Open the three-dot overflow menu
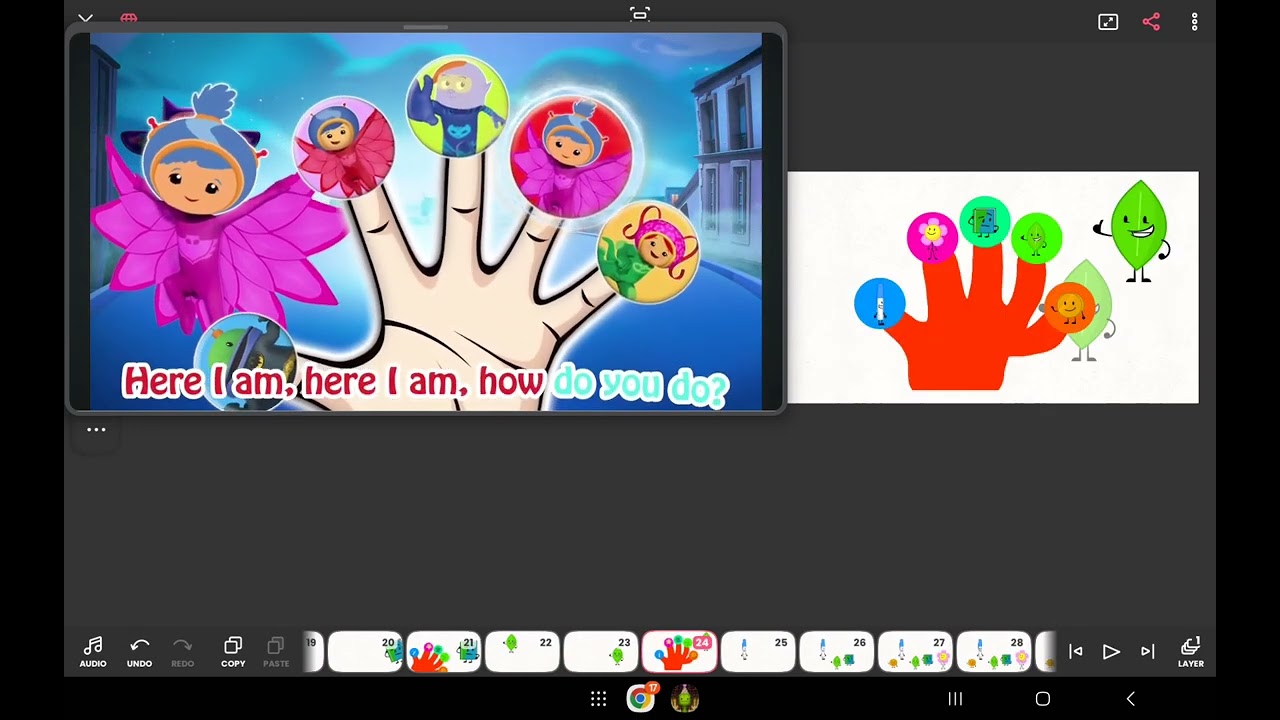The height and width of the screenshot is (720, 1280). point(1194,22)
